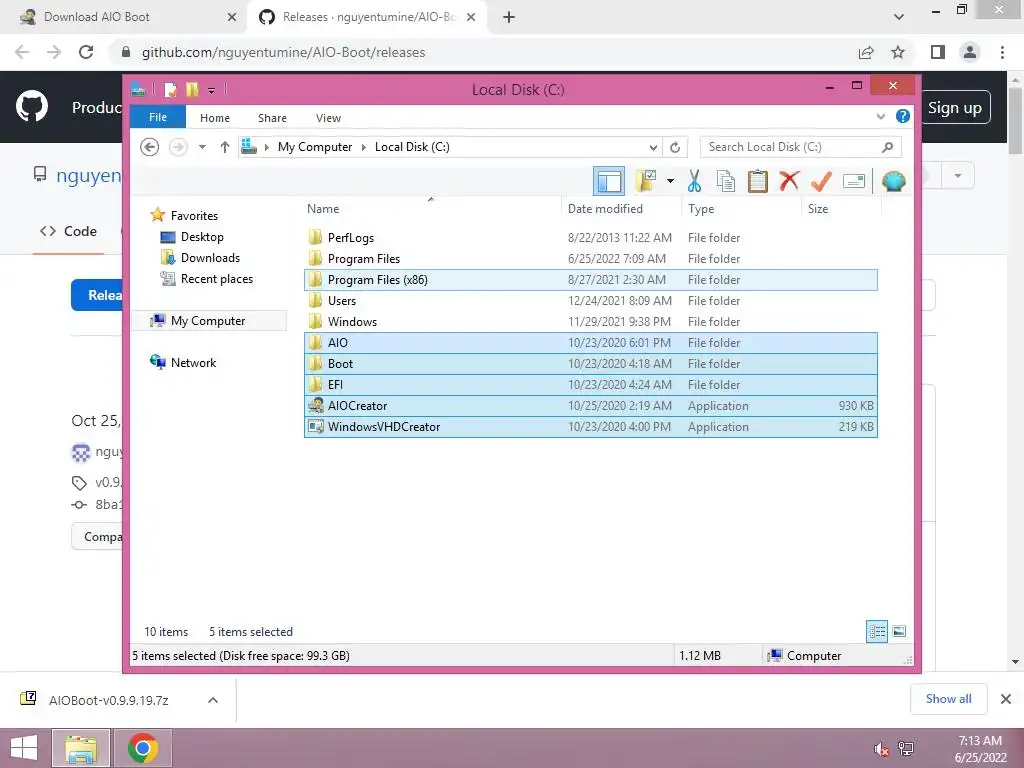
Task: Expand the ribbon with the chevron
Action: pyautogui.click(x=880, y=116)
